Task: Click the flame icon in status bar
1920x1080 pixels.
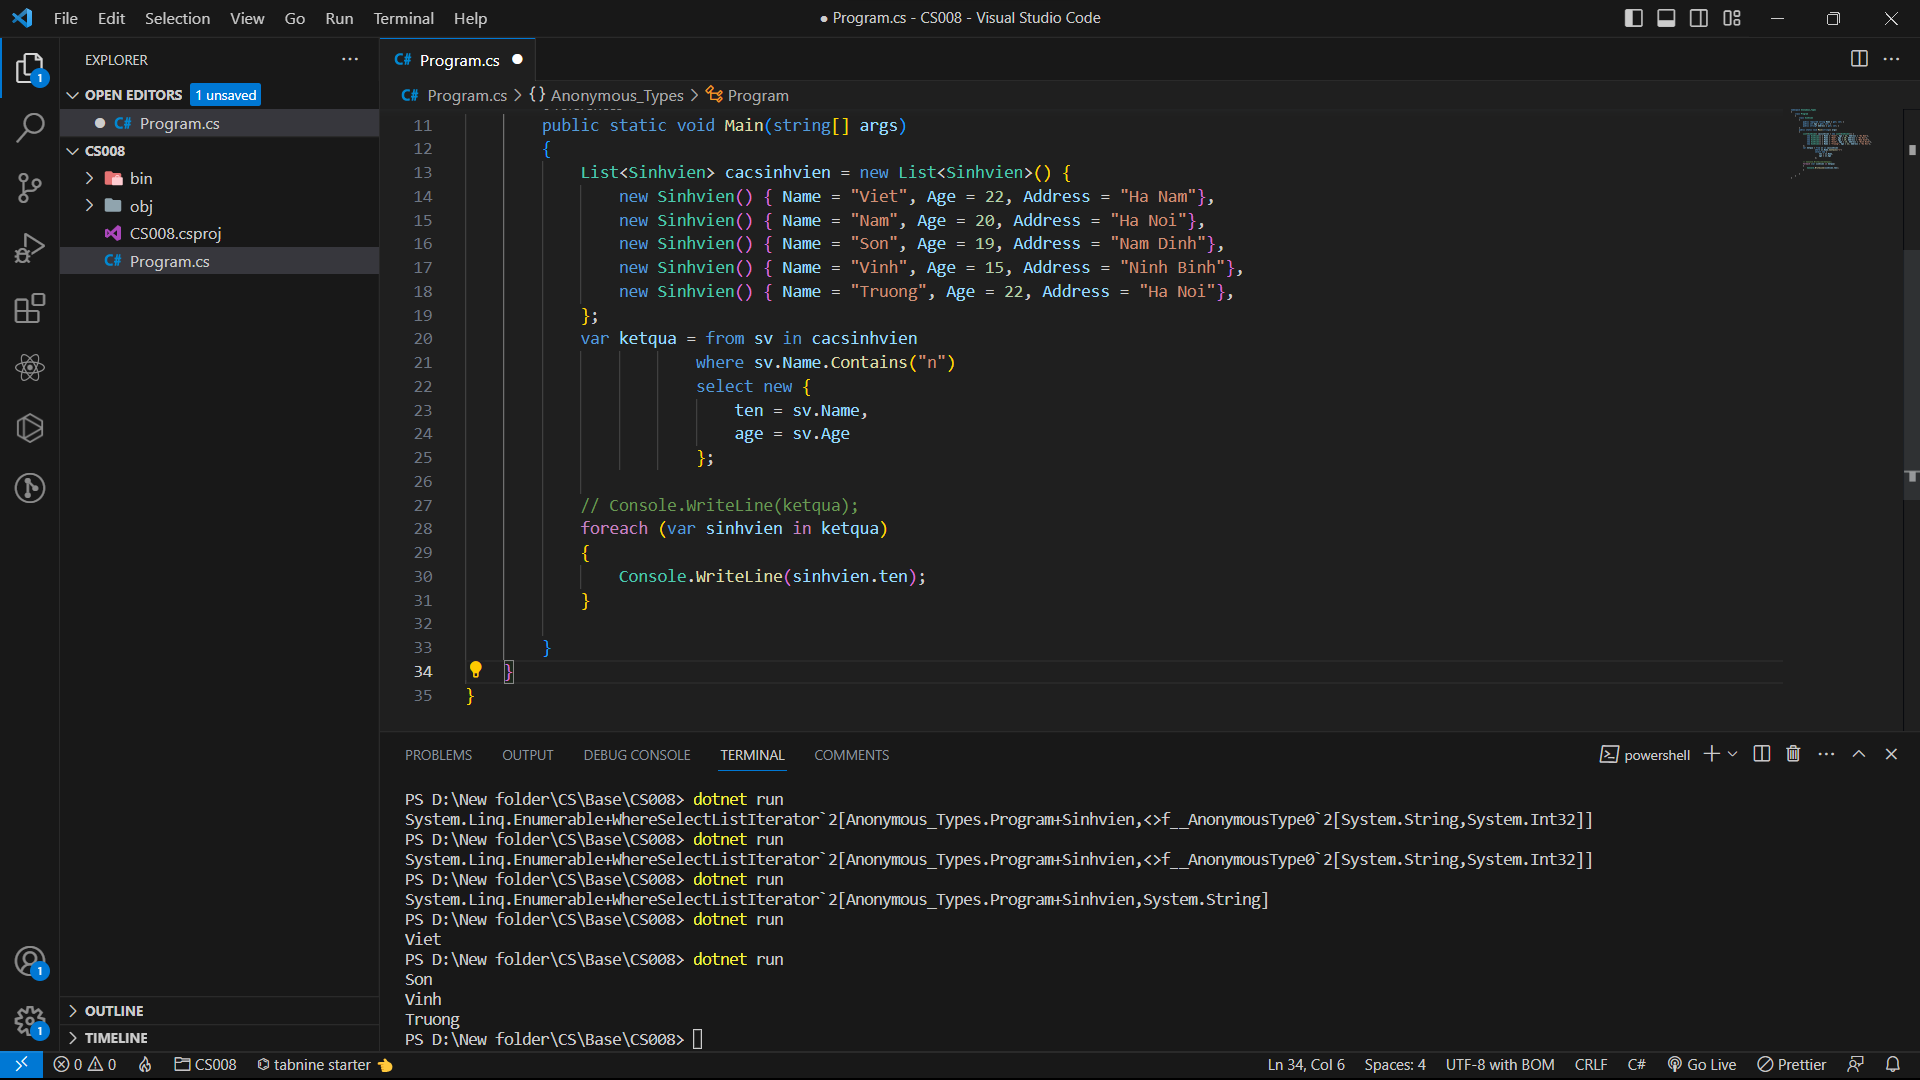Action: click(145, 1065)
